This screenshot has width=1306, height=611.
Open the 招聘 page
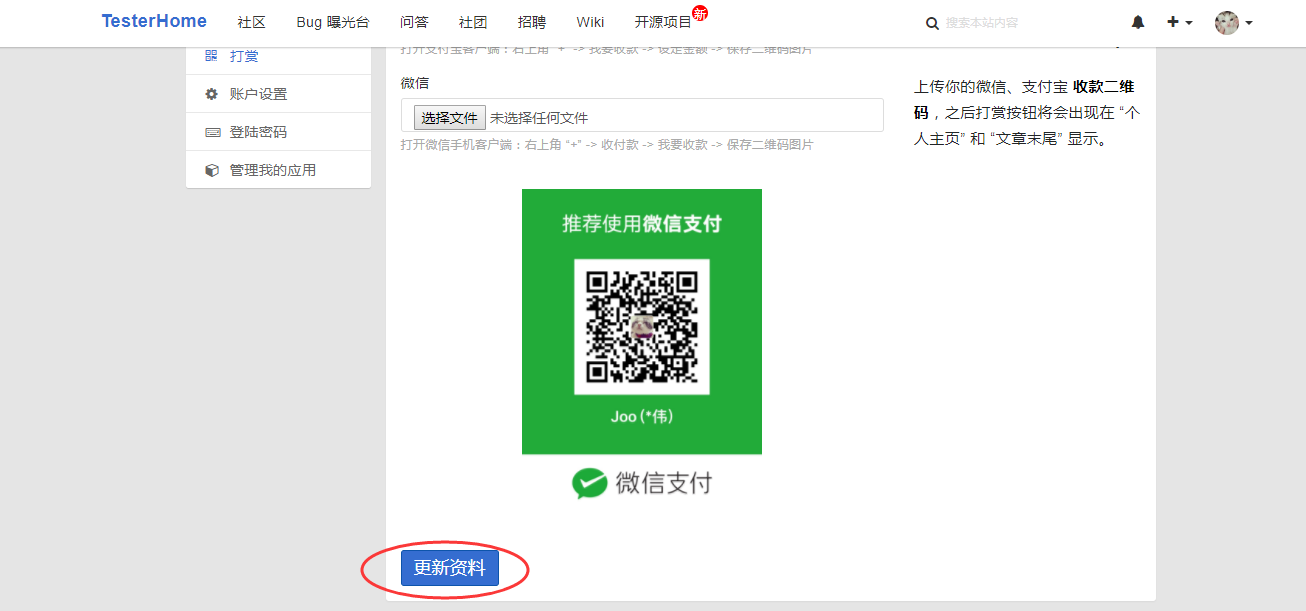[x=532, y=22]
